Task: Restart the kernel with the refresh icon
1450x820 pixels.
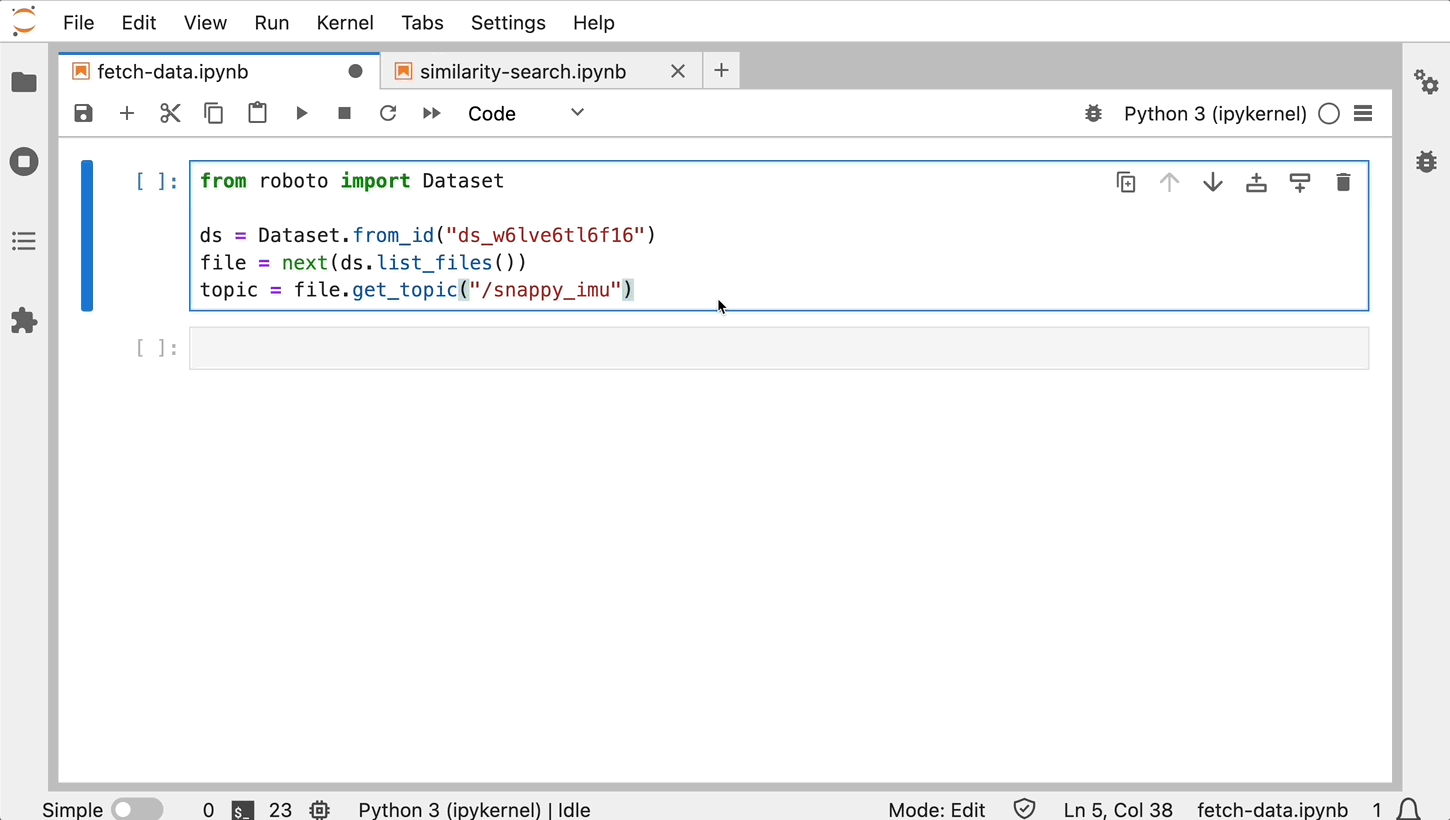Action: click(x=388, y=113)
